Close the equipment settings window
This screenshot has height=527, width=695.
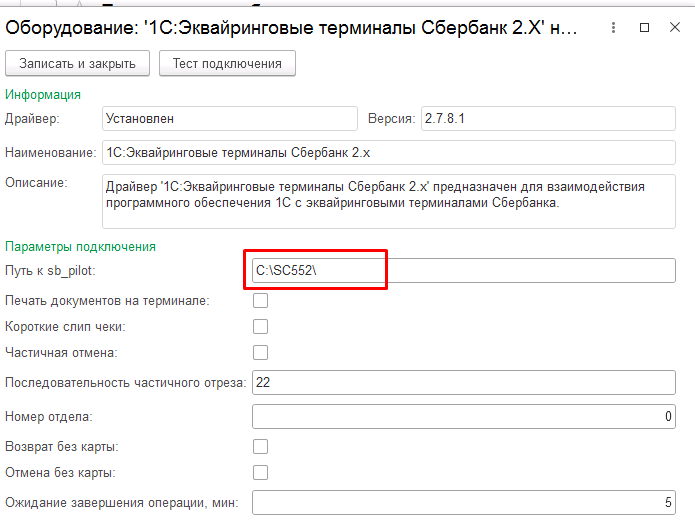click(x=675, y=27)
